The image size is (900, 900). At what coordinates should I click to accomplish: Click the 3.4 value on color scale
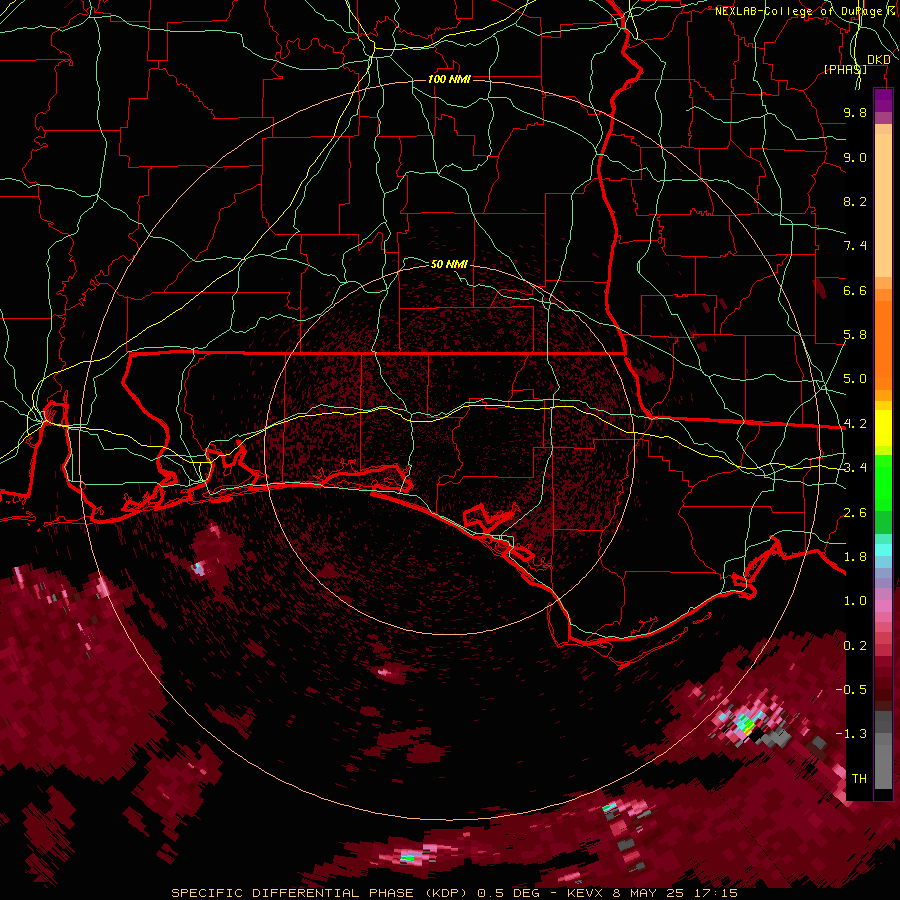click(855, 468)
